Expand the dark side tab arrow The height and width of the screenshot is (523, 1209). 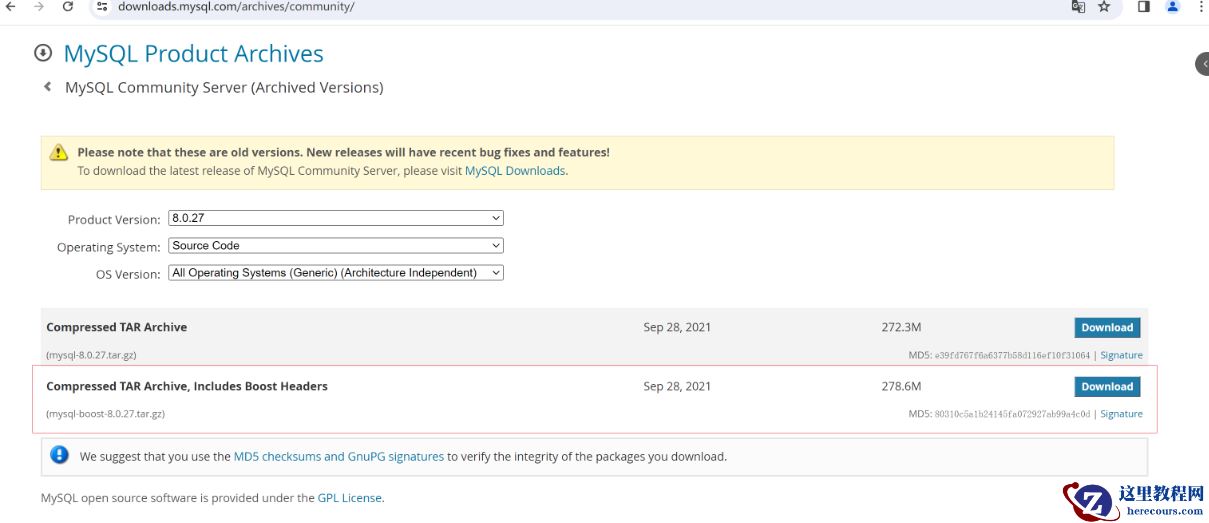click(1203, 64)
